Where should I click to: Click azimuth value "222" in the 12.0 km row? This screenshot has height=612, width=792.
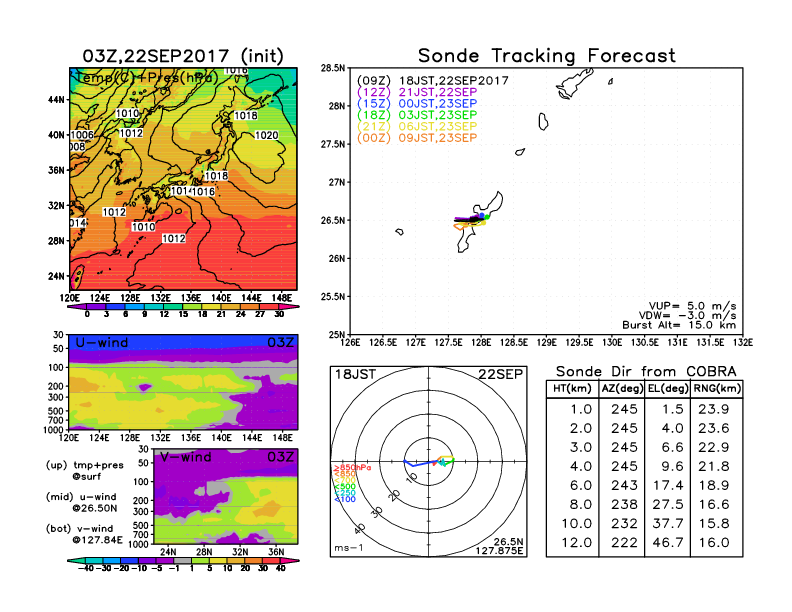pyautogui.click(x=624, y=543)
